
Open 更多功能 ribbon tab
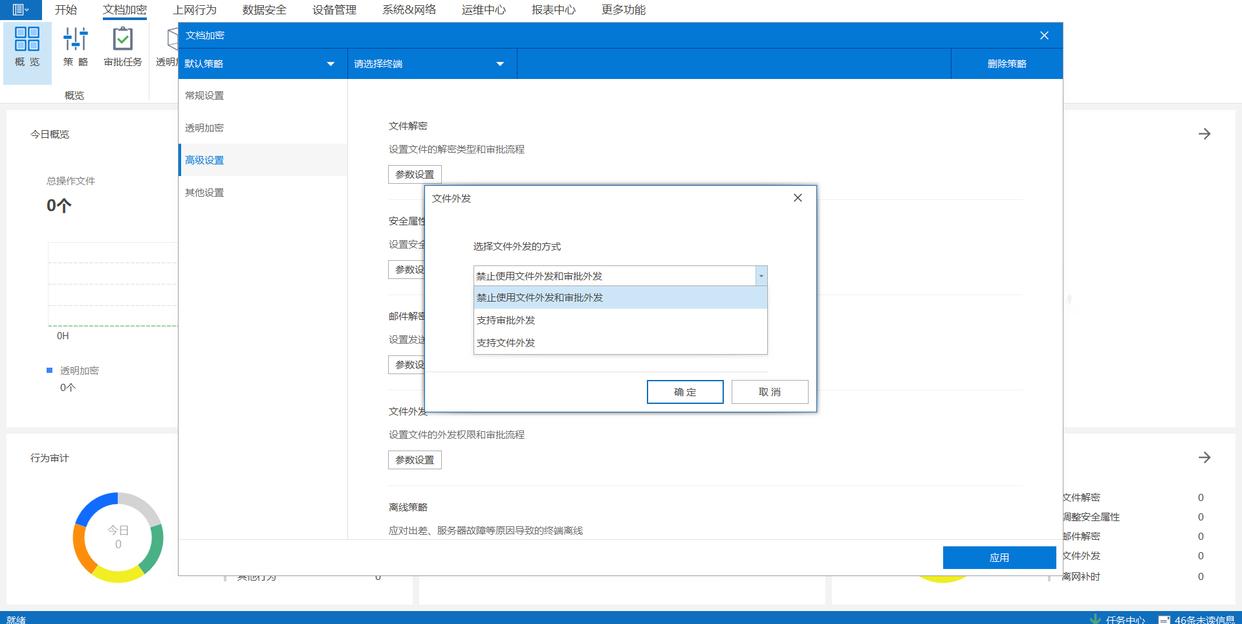pyautogui.click(x=623, y=10)
